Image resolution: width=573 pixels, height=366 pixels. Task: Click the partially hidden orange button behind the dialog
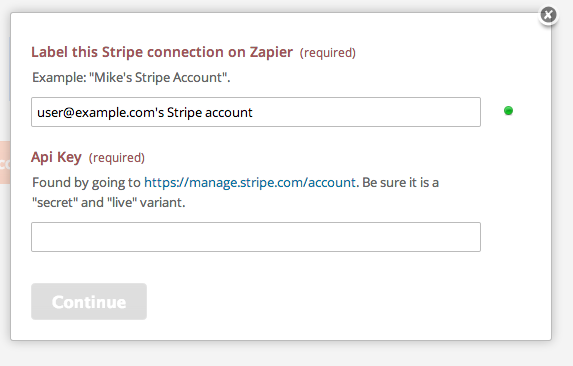5,163
